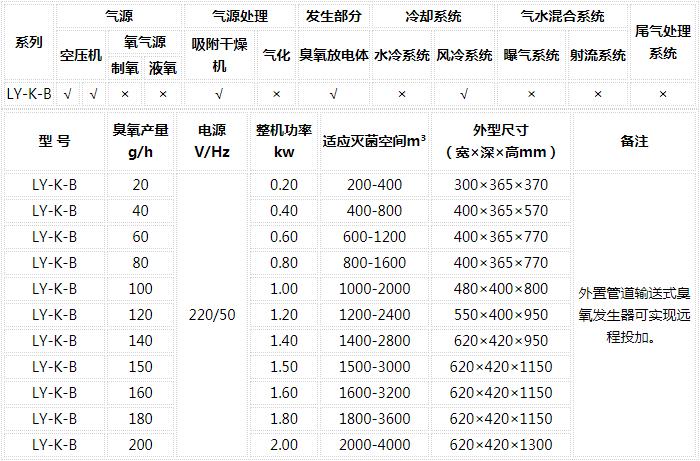Select the 外型尺寸 header
The width and height of the screenshot is (700, 461).
pos(501,141)
